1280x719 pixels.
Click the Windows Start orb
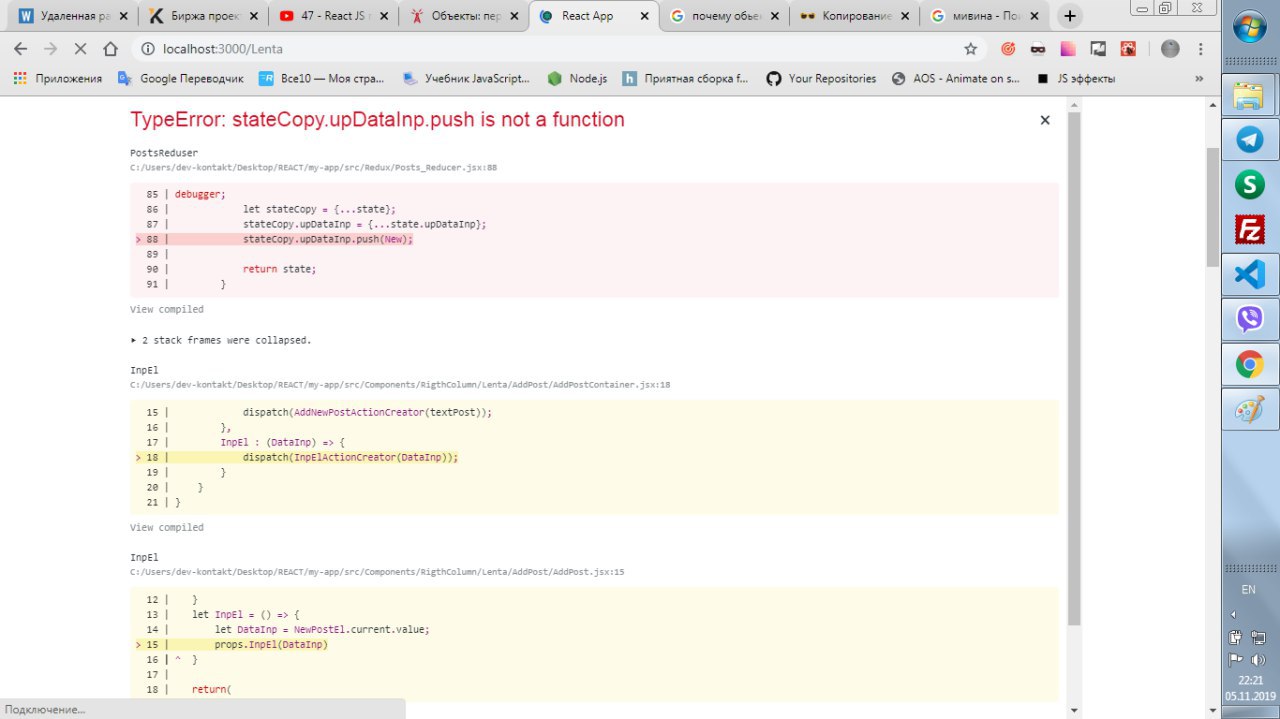point(1249,28)
